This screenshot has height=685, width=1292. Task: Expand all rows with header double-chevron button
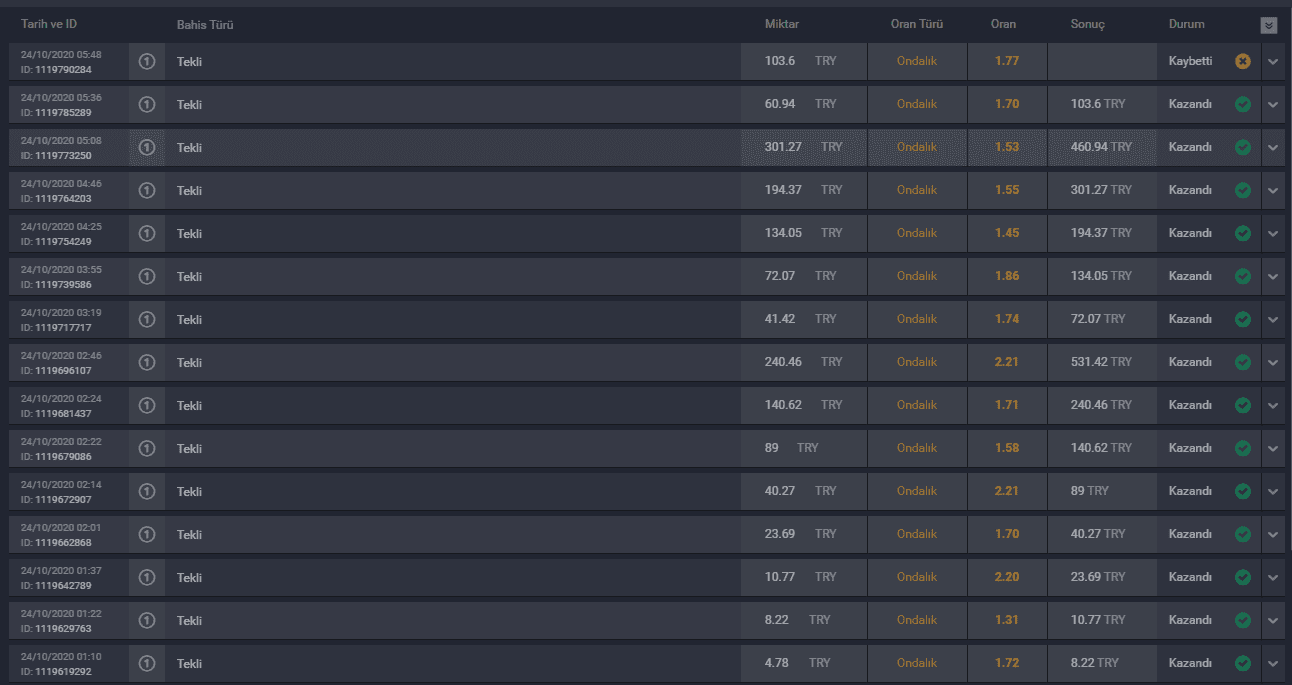coord(1269,26)
